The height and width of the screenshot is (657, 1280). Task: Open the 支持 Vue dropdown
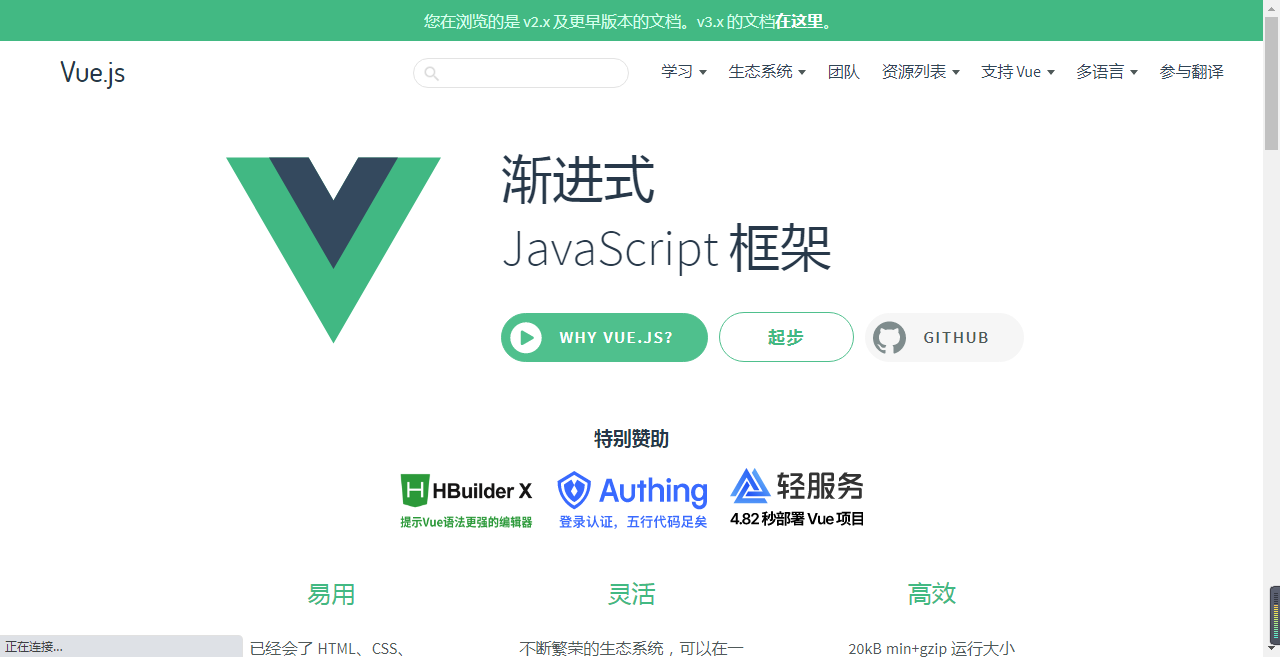click(x=1018, y=72)
